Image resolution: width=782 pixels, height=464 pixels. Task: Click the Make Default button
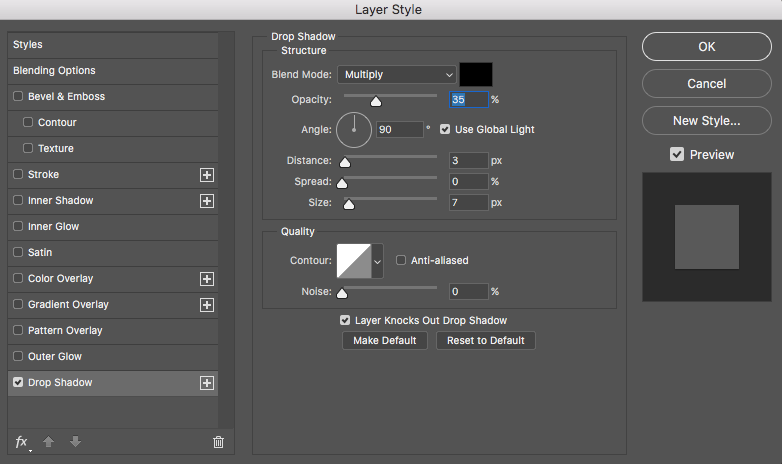coord(385,340)
